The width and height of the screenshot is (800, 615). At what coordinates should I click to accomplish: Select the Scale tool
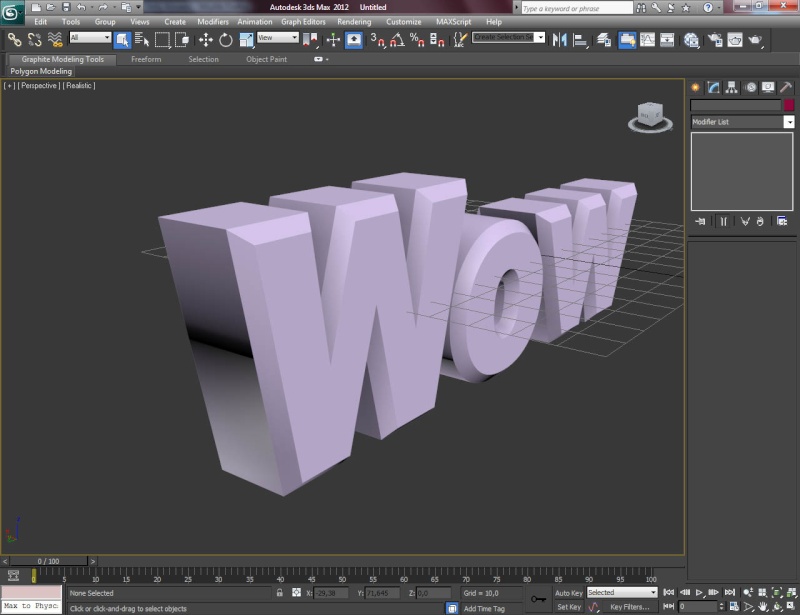point(246,40)
